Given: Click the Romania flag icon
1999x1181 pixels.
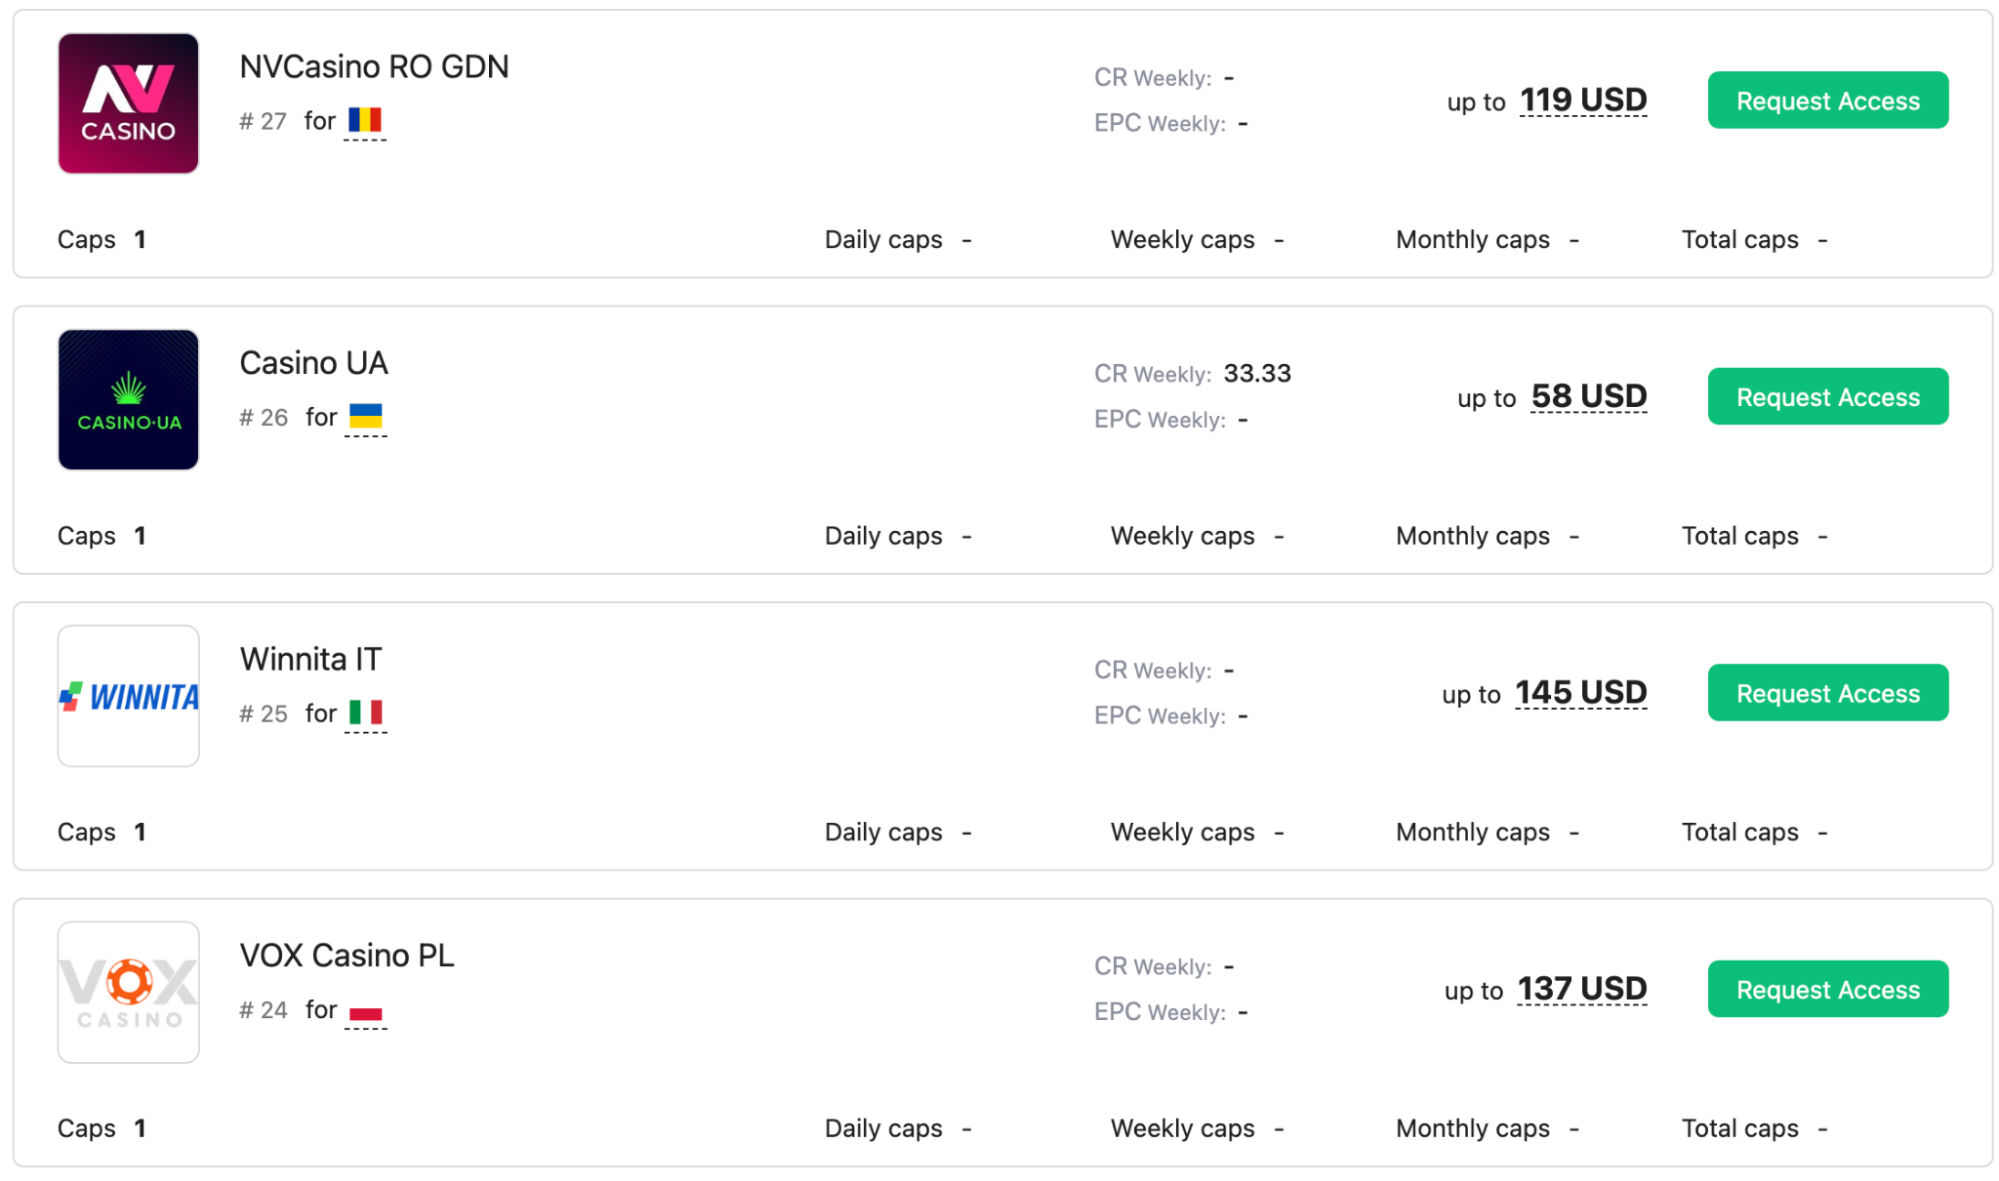Looking at the screenshot, I should (x=365, y=121).
